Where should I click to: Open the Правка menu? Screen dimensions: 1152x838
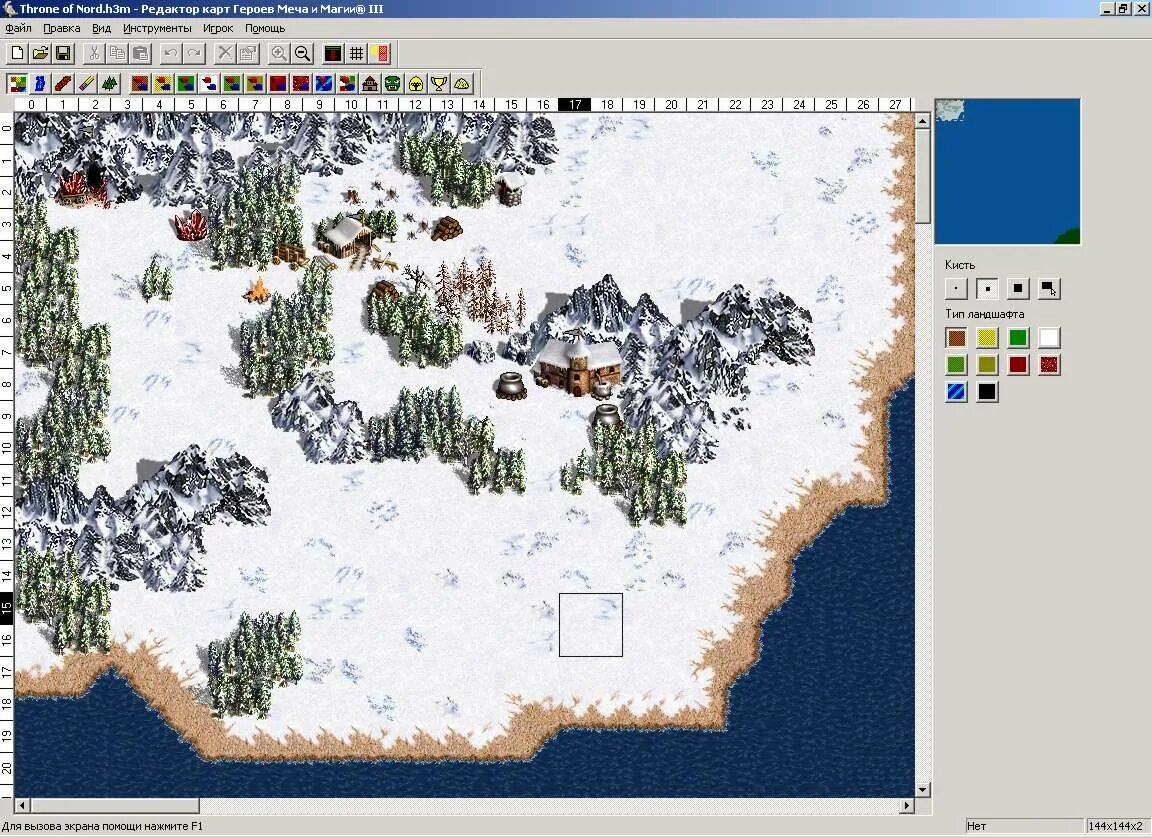click(62, 28)
